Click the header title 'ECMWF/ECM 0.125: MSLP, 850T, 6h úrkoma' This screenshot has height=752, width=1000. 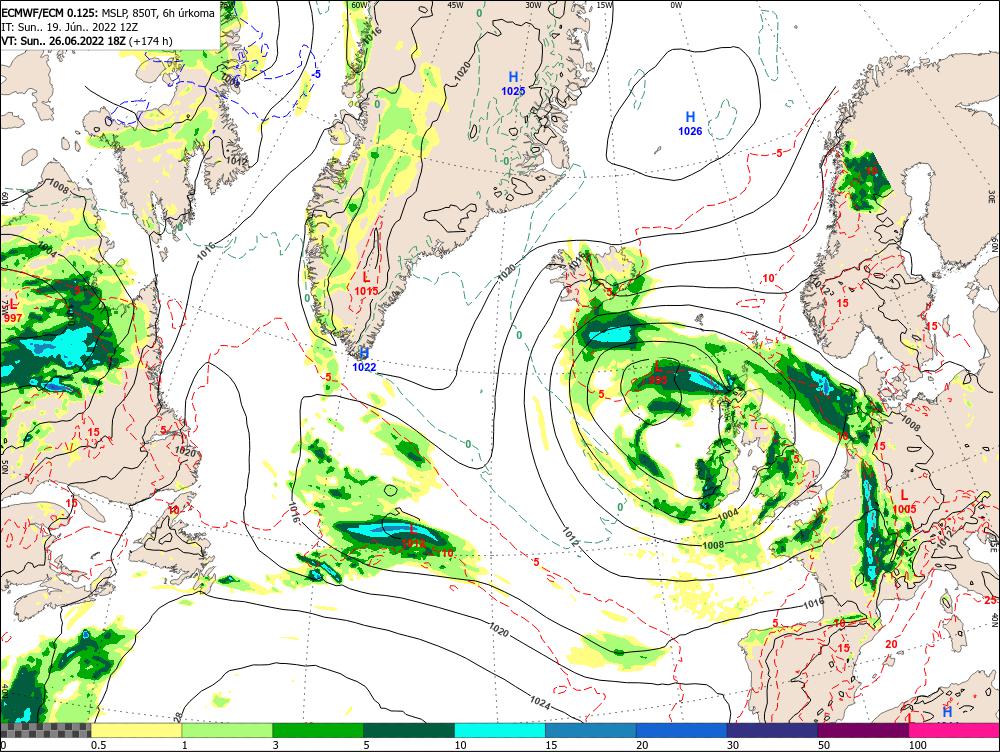point(108,13)
